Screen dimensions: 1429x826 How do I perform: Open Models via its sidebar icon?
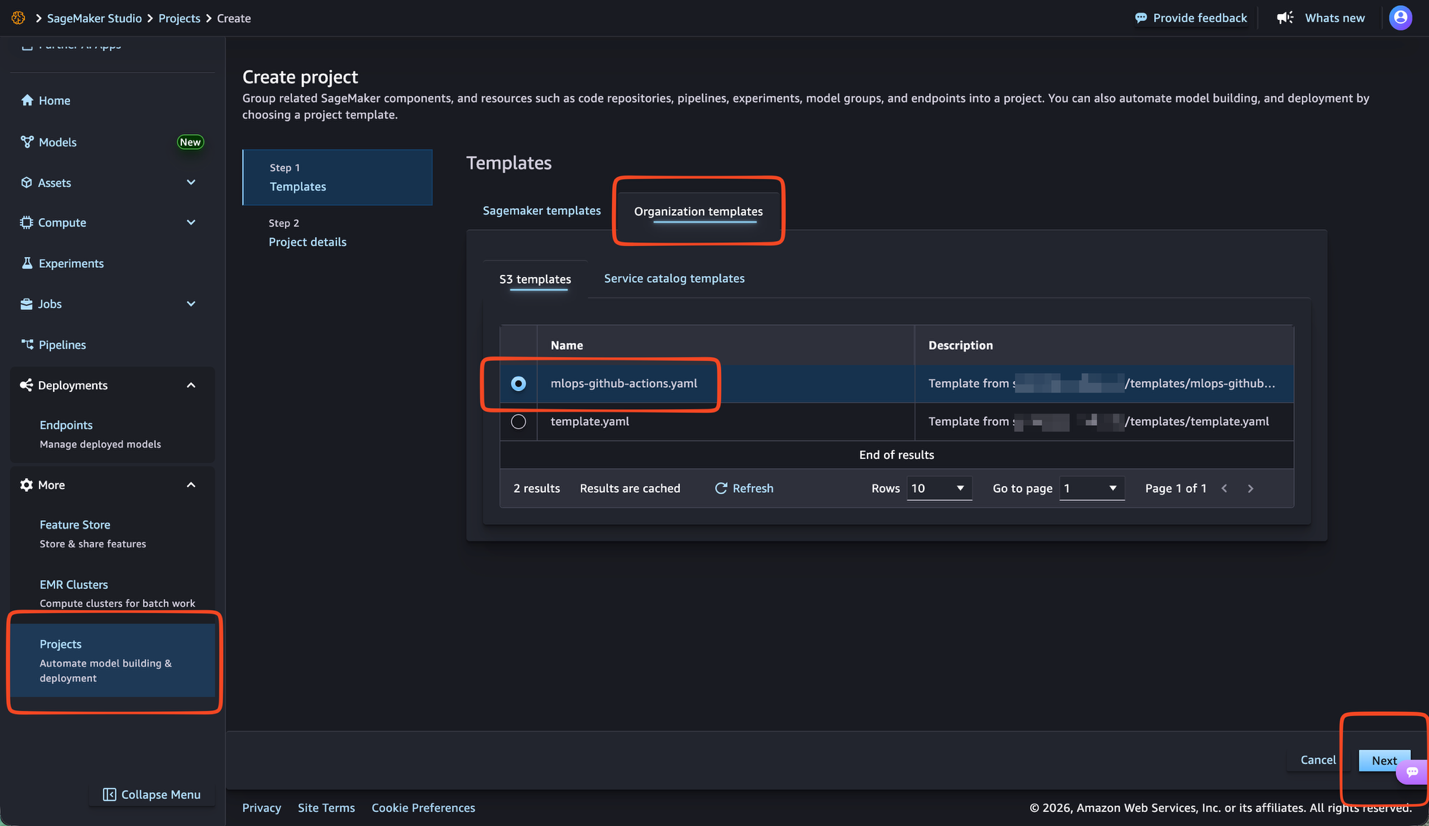point(27,142)
